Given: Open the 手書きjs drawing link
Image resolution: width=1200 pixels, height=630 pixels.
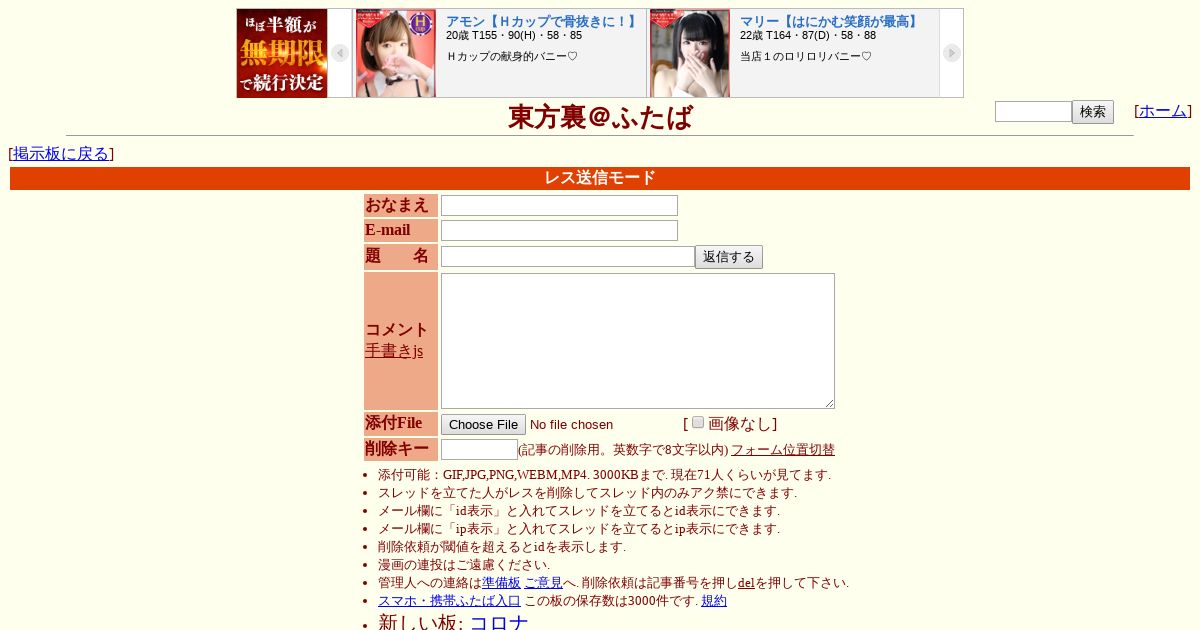Looking at the screenshot, I should (394, 351).
